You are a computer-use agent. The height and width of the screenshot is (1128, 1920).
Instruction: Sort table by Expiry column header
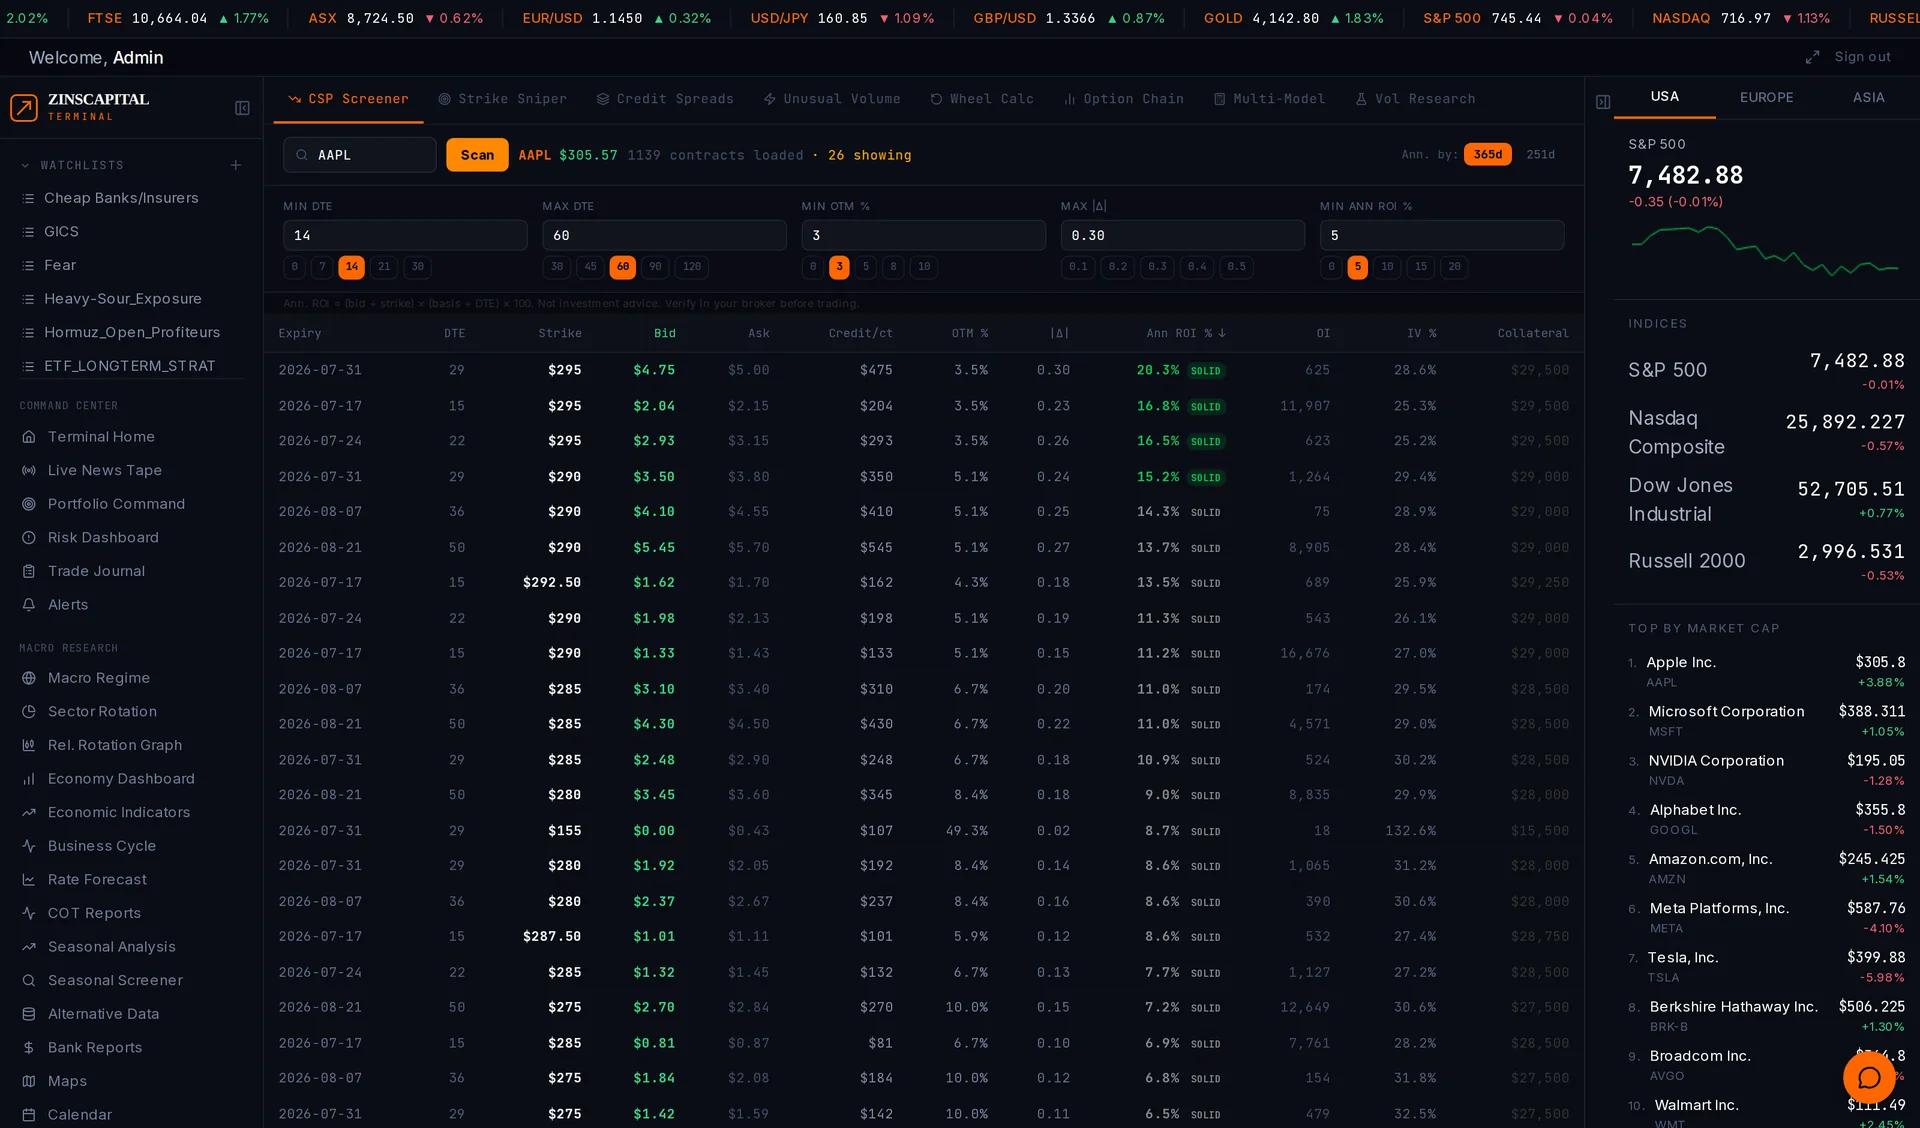(x=300, y=333)
